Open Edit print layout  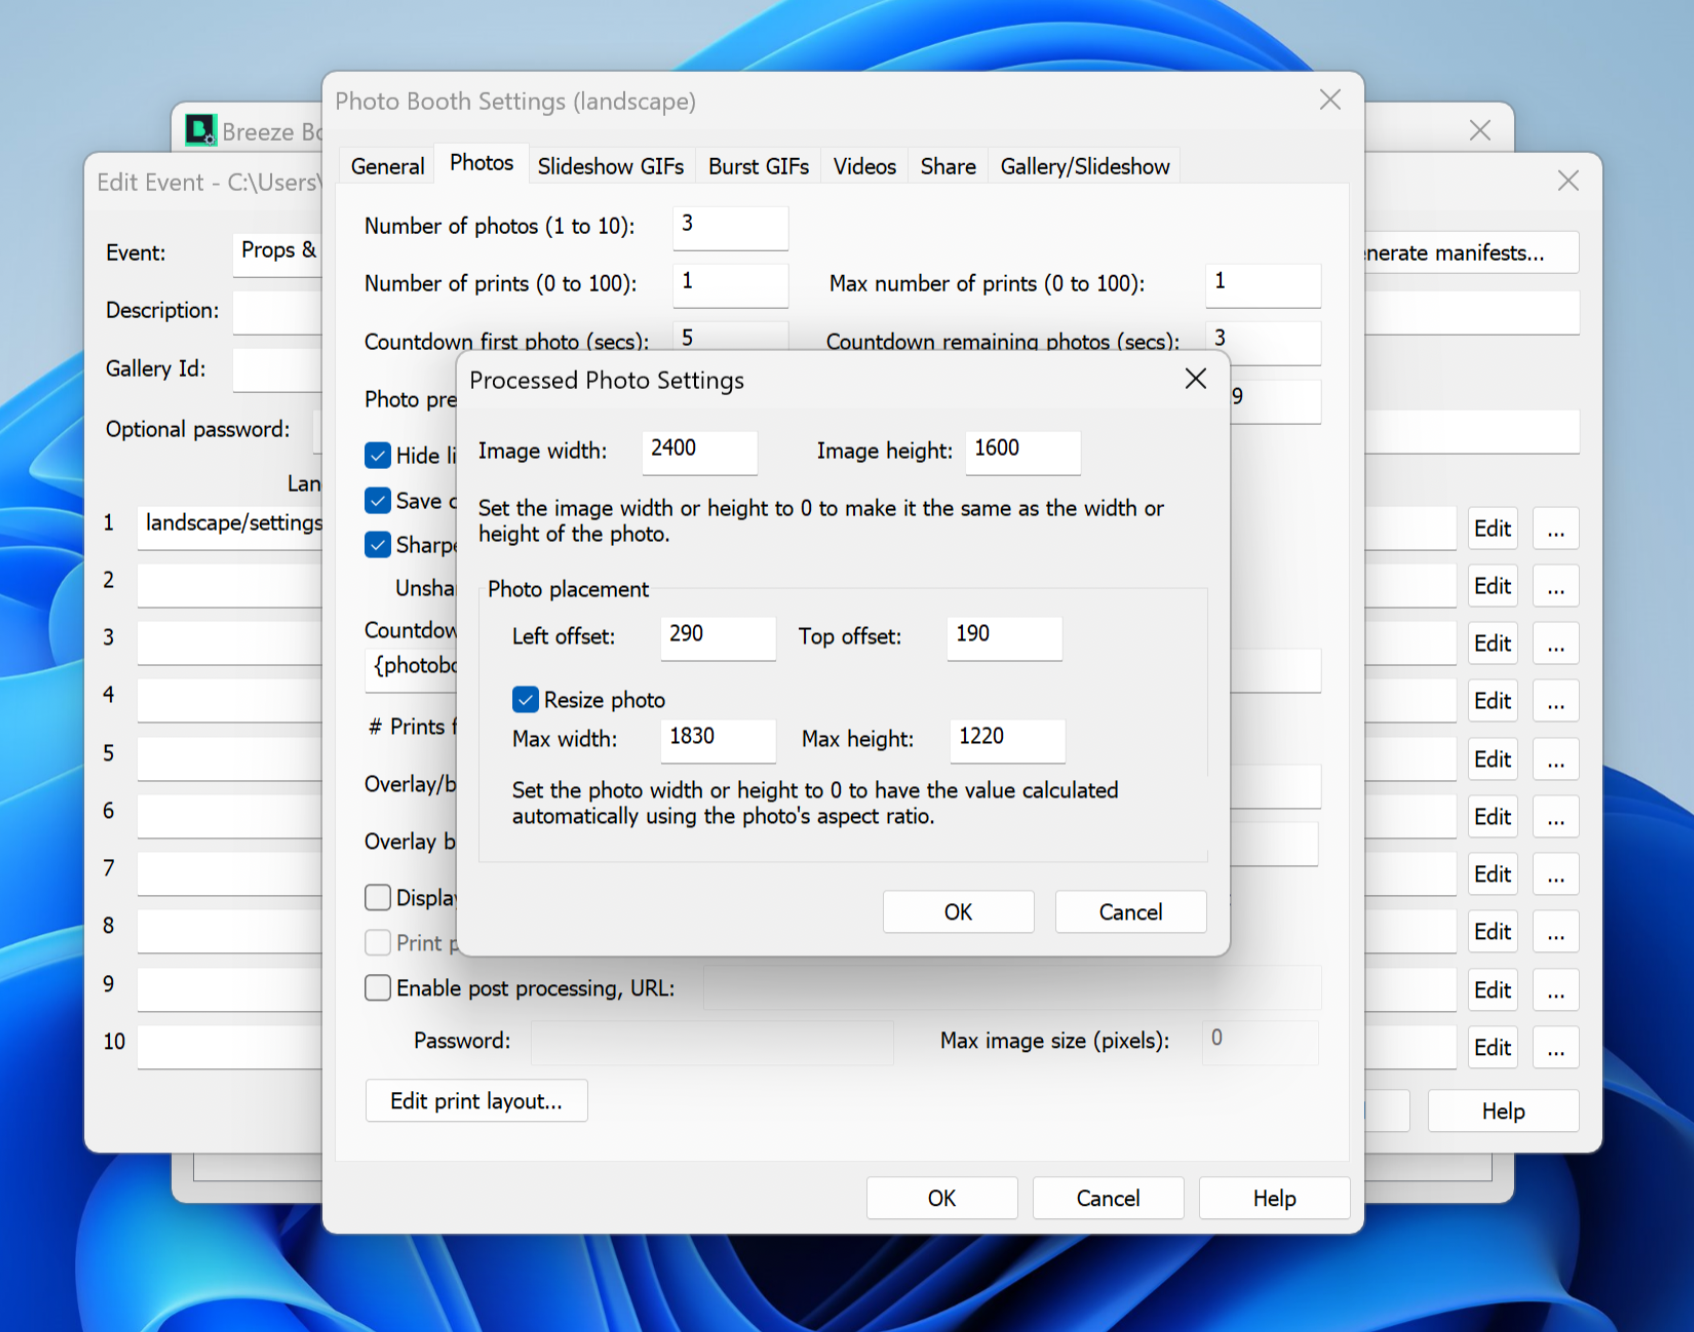(x=476, y=1101)
